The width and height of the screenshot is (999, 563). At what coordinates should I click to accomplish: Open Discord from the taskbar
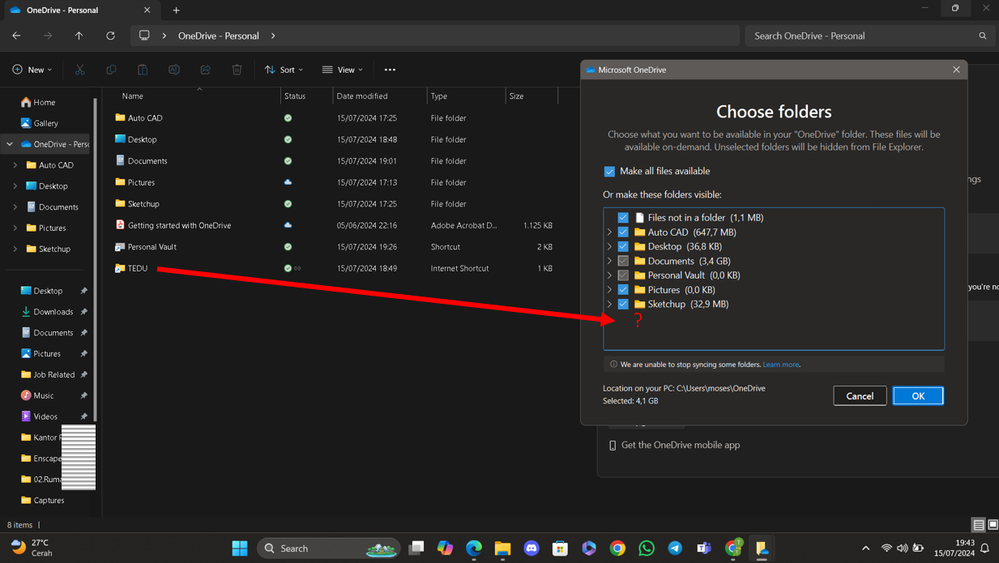point(531,548)
